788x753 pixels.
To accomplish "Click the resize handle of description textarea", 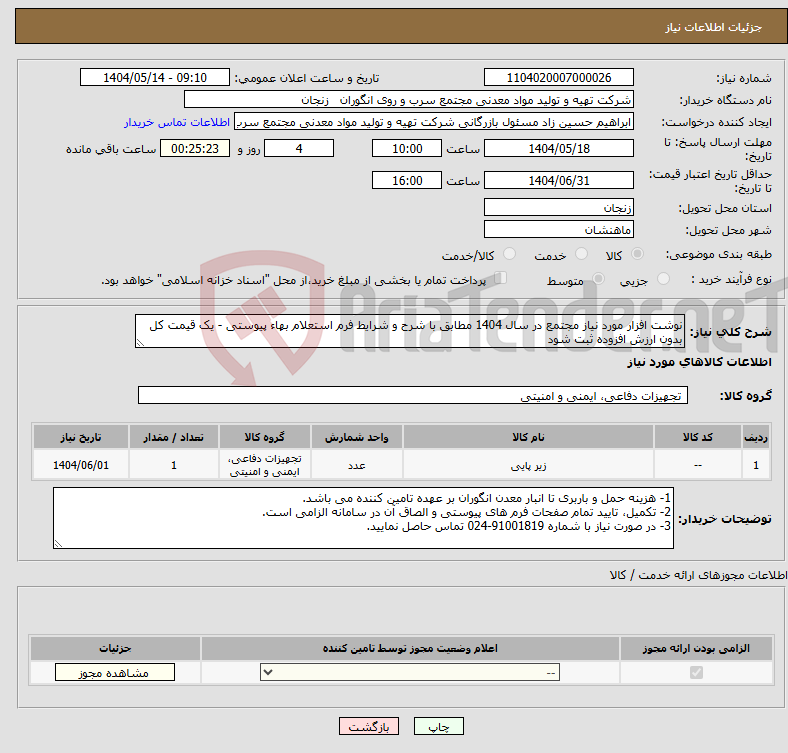I will coord(140,343).
